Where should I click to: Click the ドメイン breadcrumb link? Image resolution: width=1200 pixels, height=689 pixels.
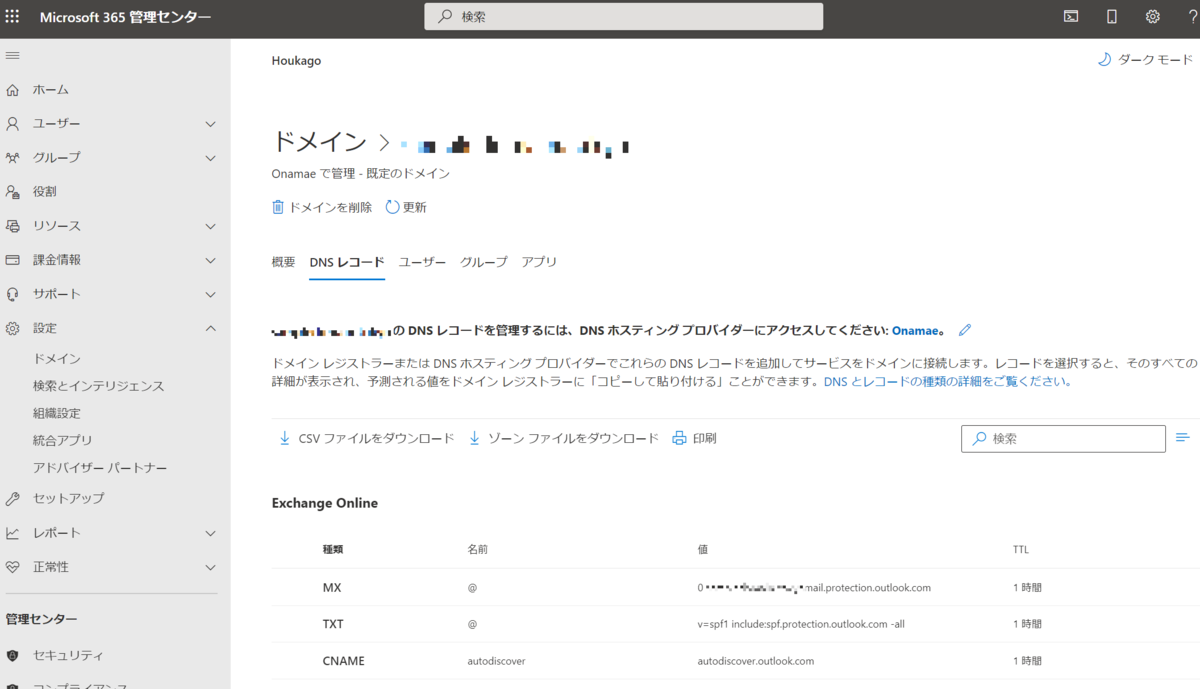(x=319, y=142)
